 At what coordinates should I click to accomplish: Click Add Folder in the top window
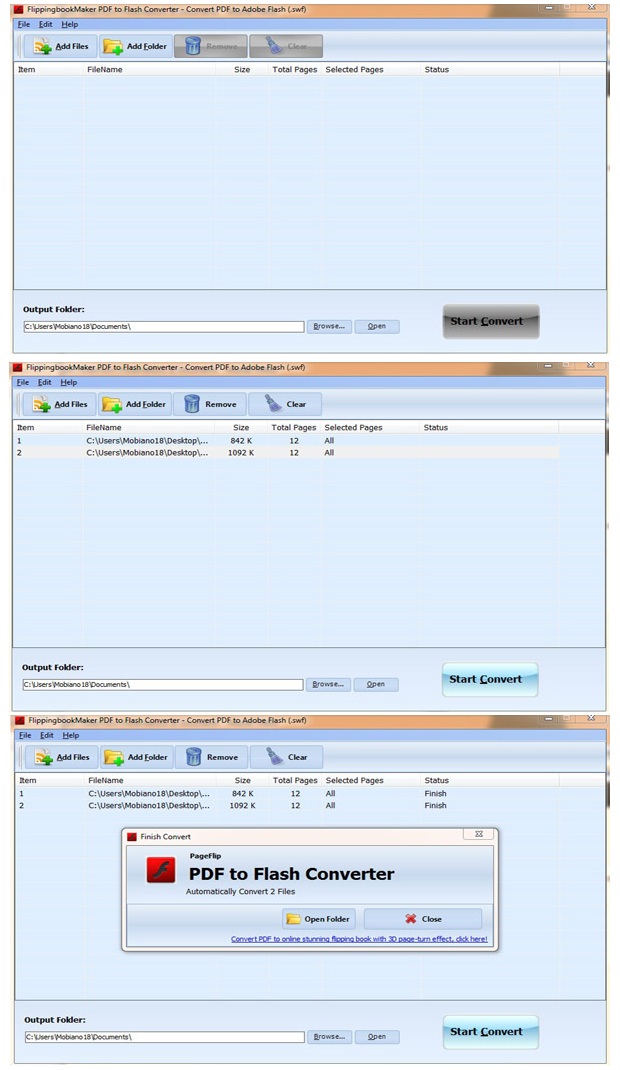coord(135,46)
